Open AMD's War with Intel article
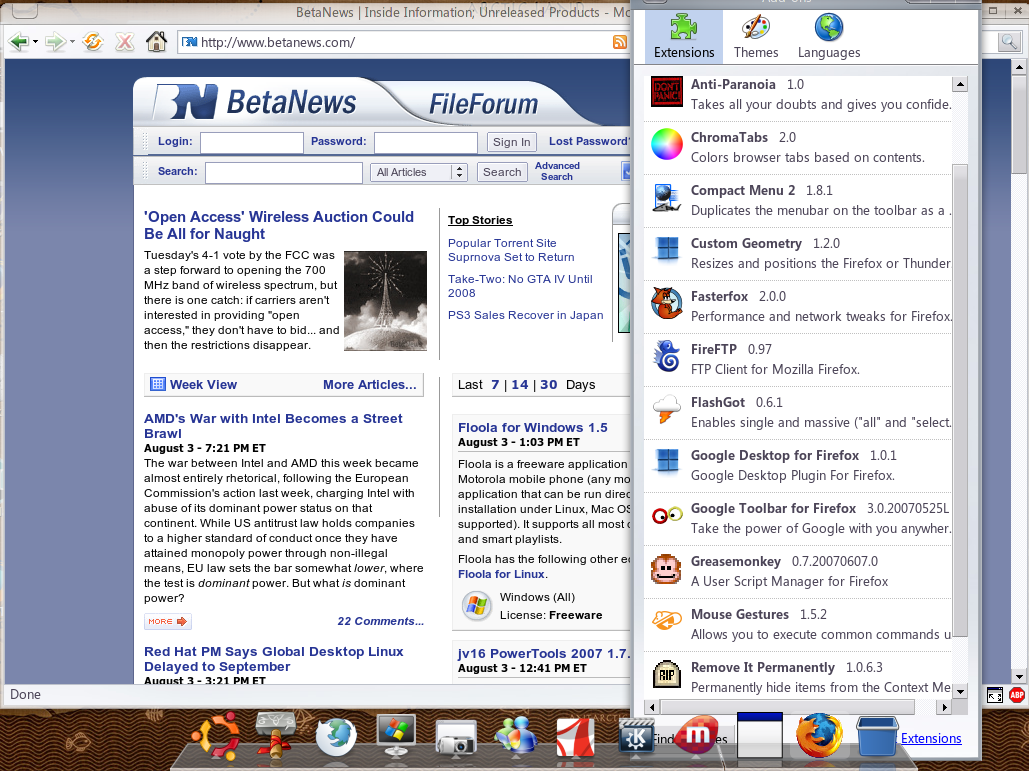Screen dimensions: 1029x771 click(x=273, y=426)
